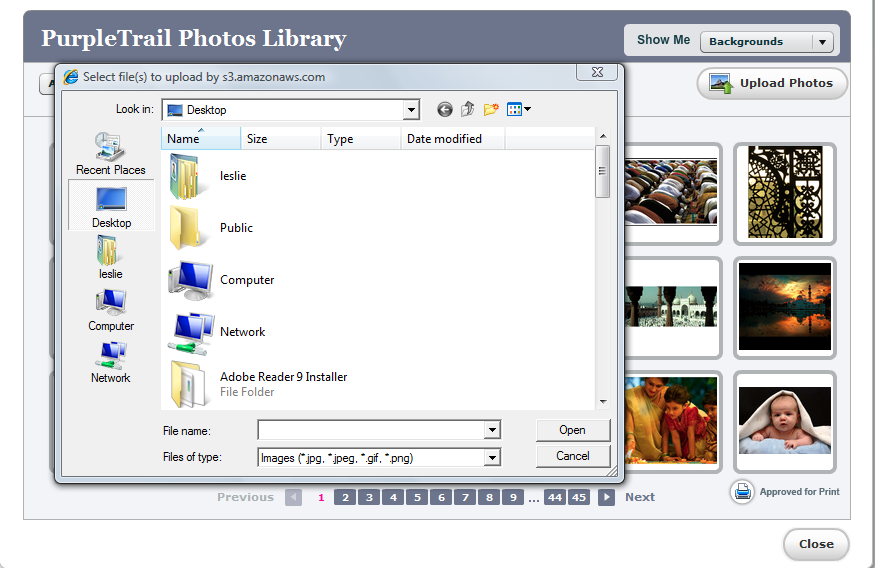This screenshot has height=568, width=875.
Task: Sort by the Type column header
Action: tap(361, 138)
